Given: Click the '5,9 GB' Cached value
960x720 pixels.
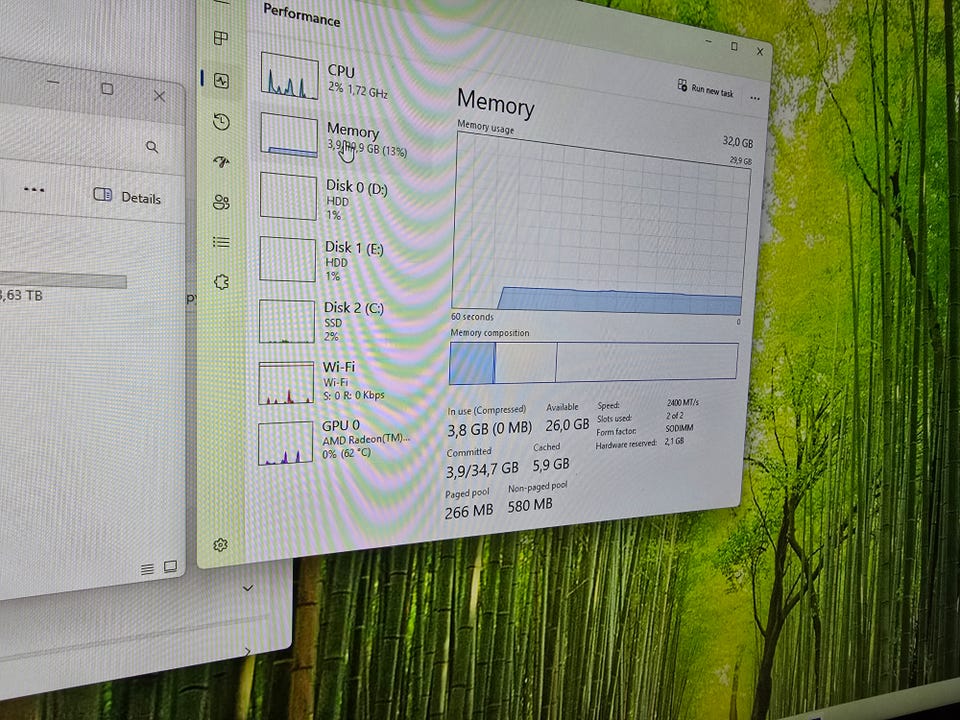Looking at the screenshot, I should (551, 465).
